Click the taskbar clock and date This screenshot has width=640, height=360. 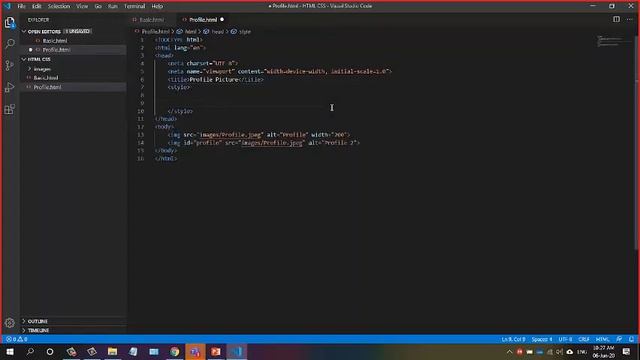pyautogui.click(x=604, y=351)
